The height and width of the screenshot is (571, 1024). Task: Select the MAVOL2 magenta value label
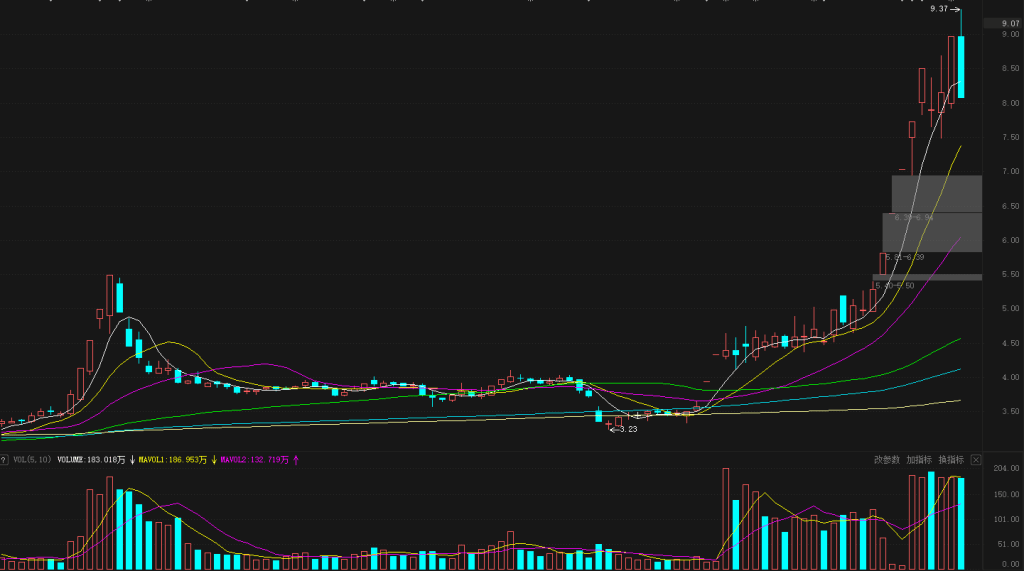click(x=254, y=460)
